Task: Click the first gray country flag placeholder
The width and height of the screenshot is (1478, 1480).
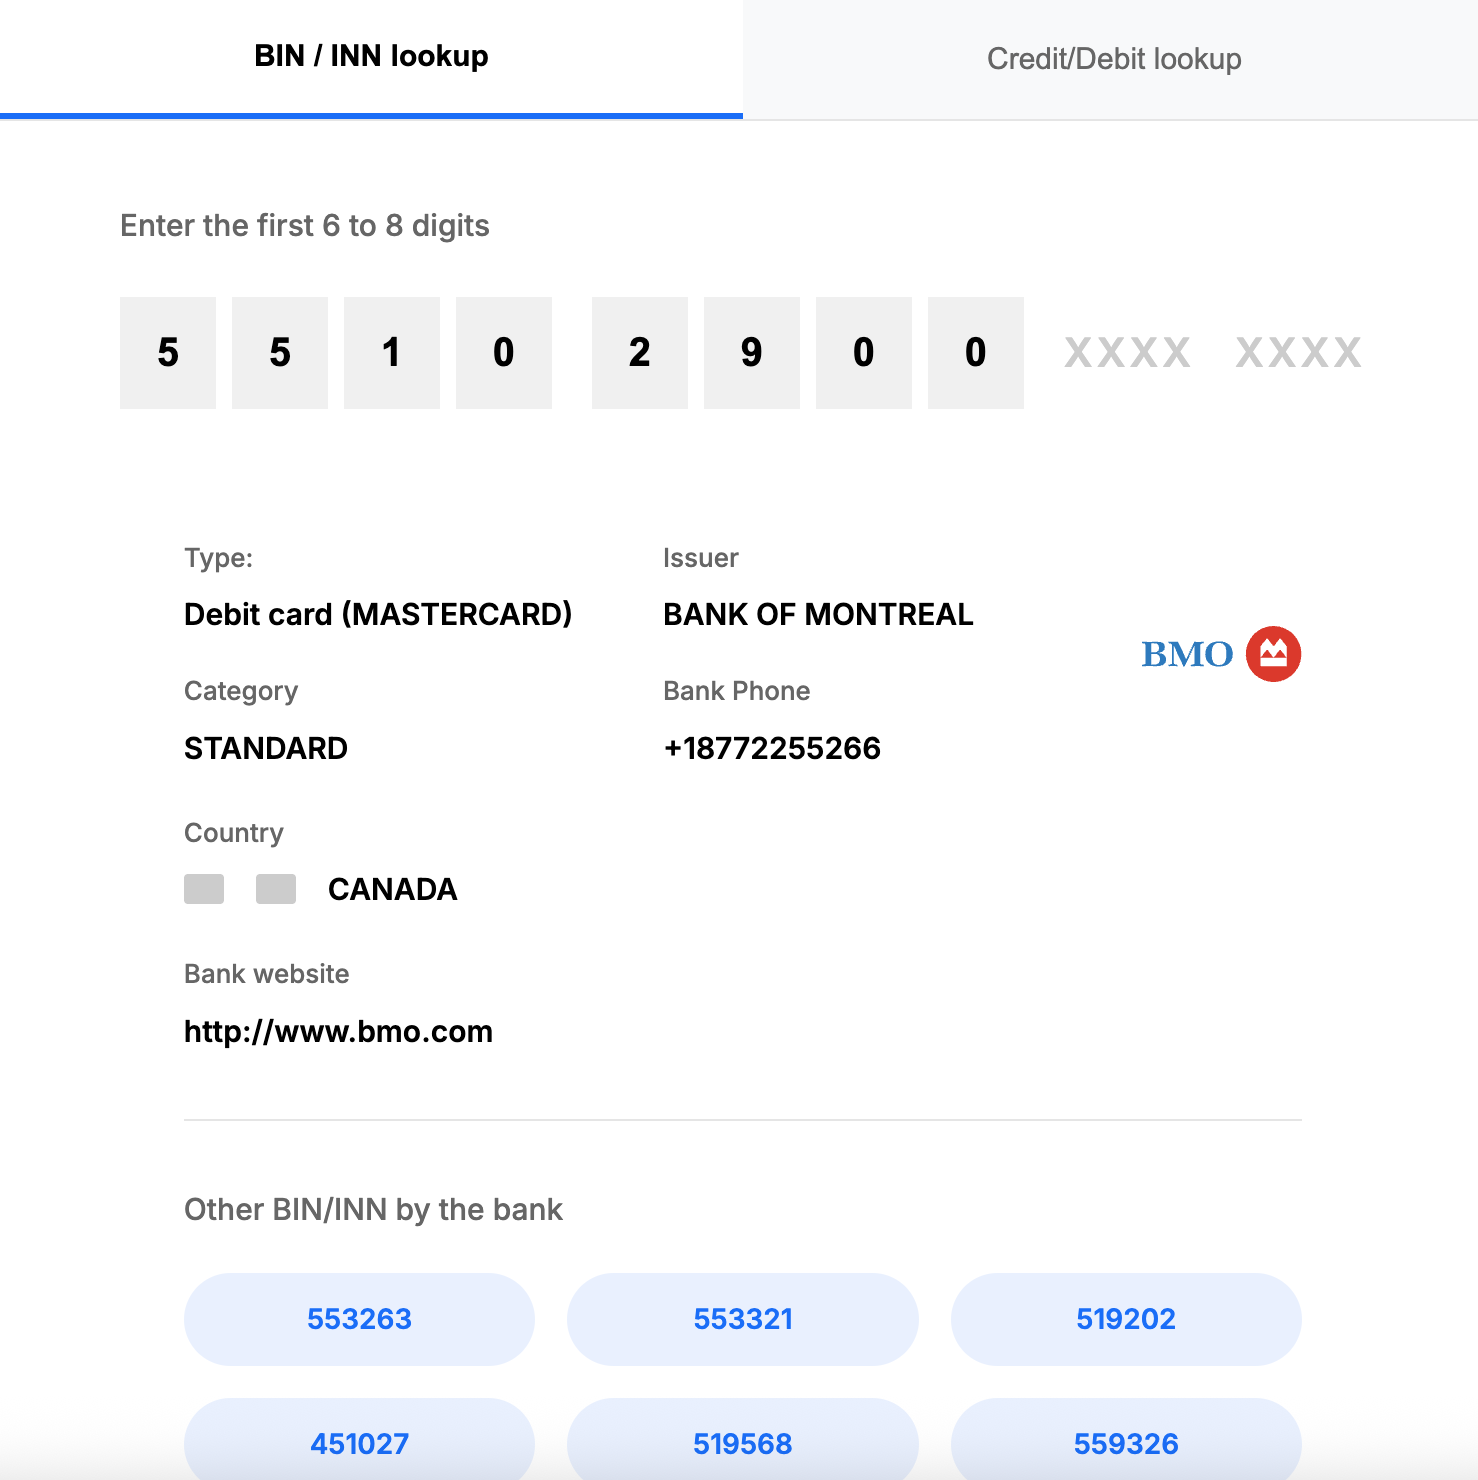Action: 204,889
